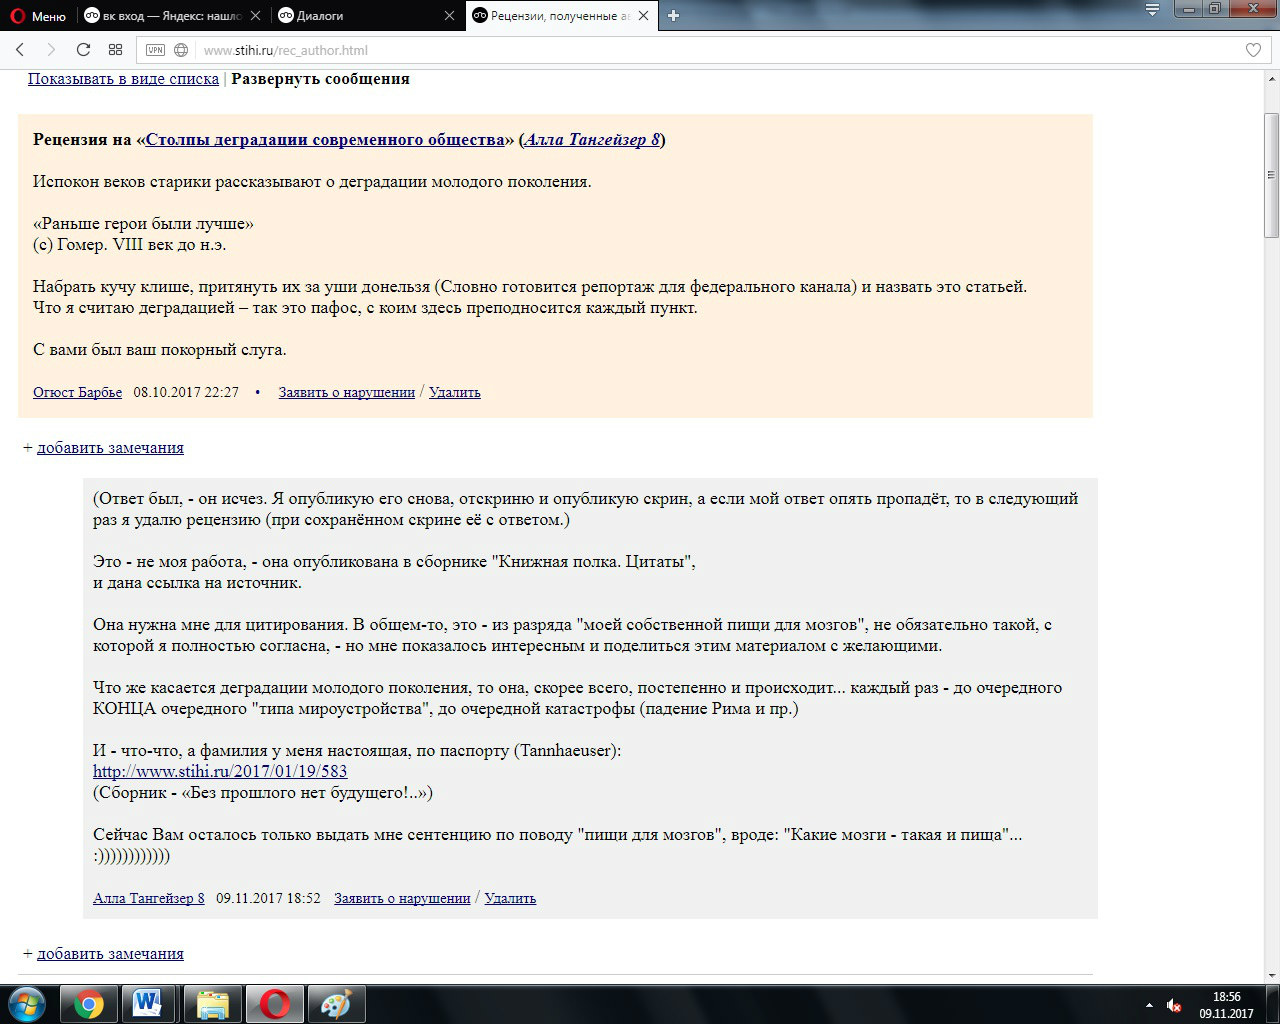Viewport: 1280px width, 1024px height.
Task: Toggle the VPN badge in the address bar
Action: (x=155, y=50)
